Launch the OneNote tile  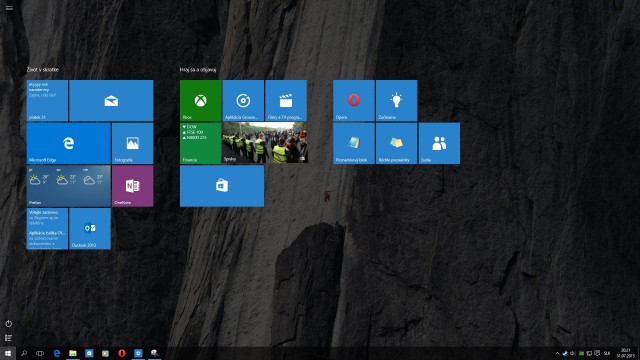tap(132, 186)
